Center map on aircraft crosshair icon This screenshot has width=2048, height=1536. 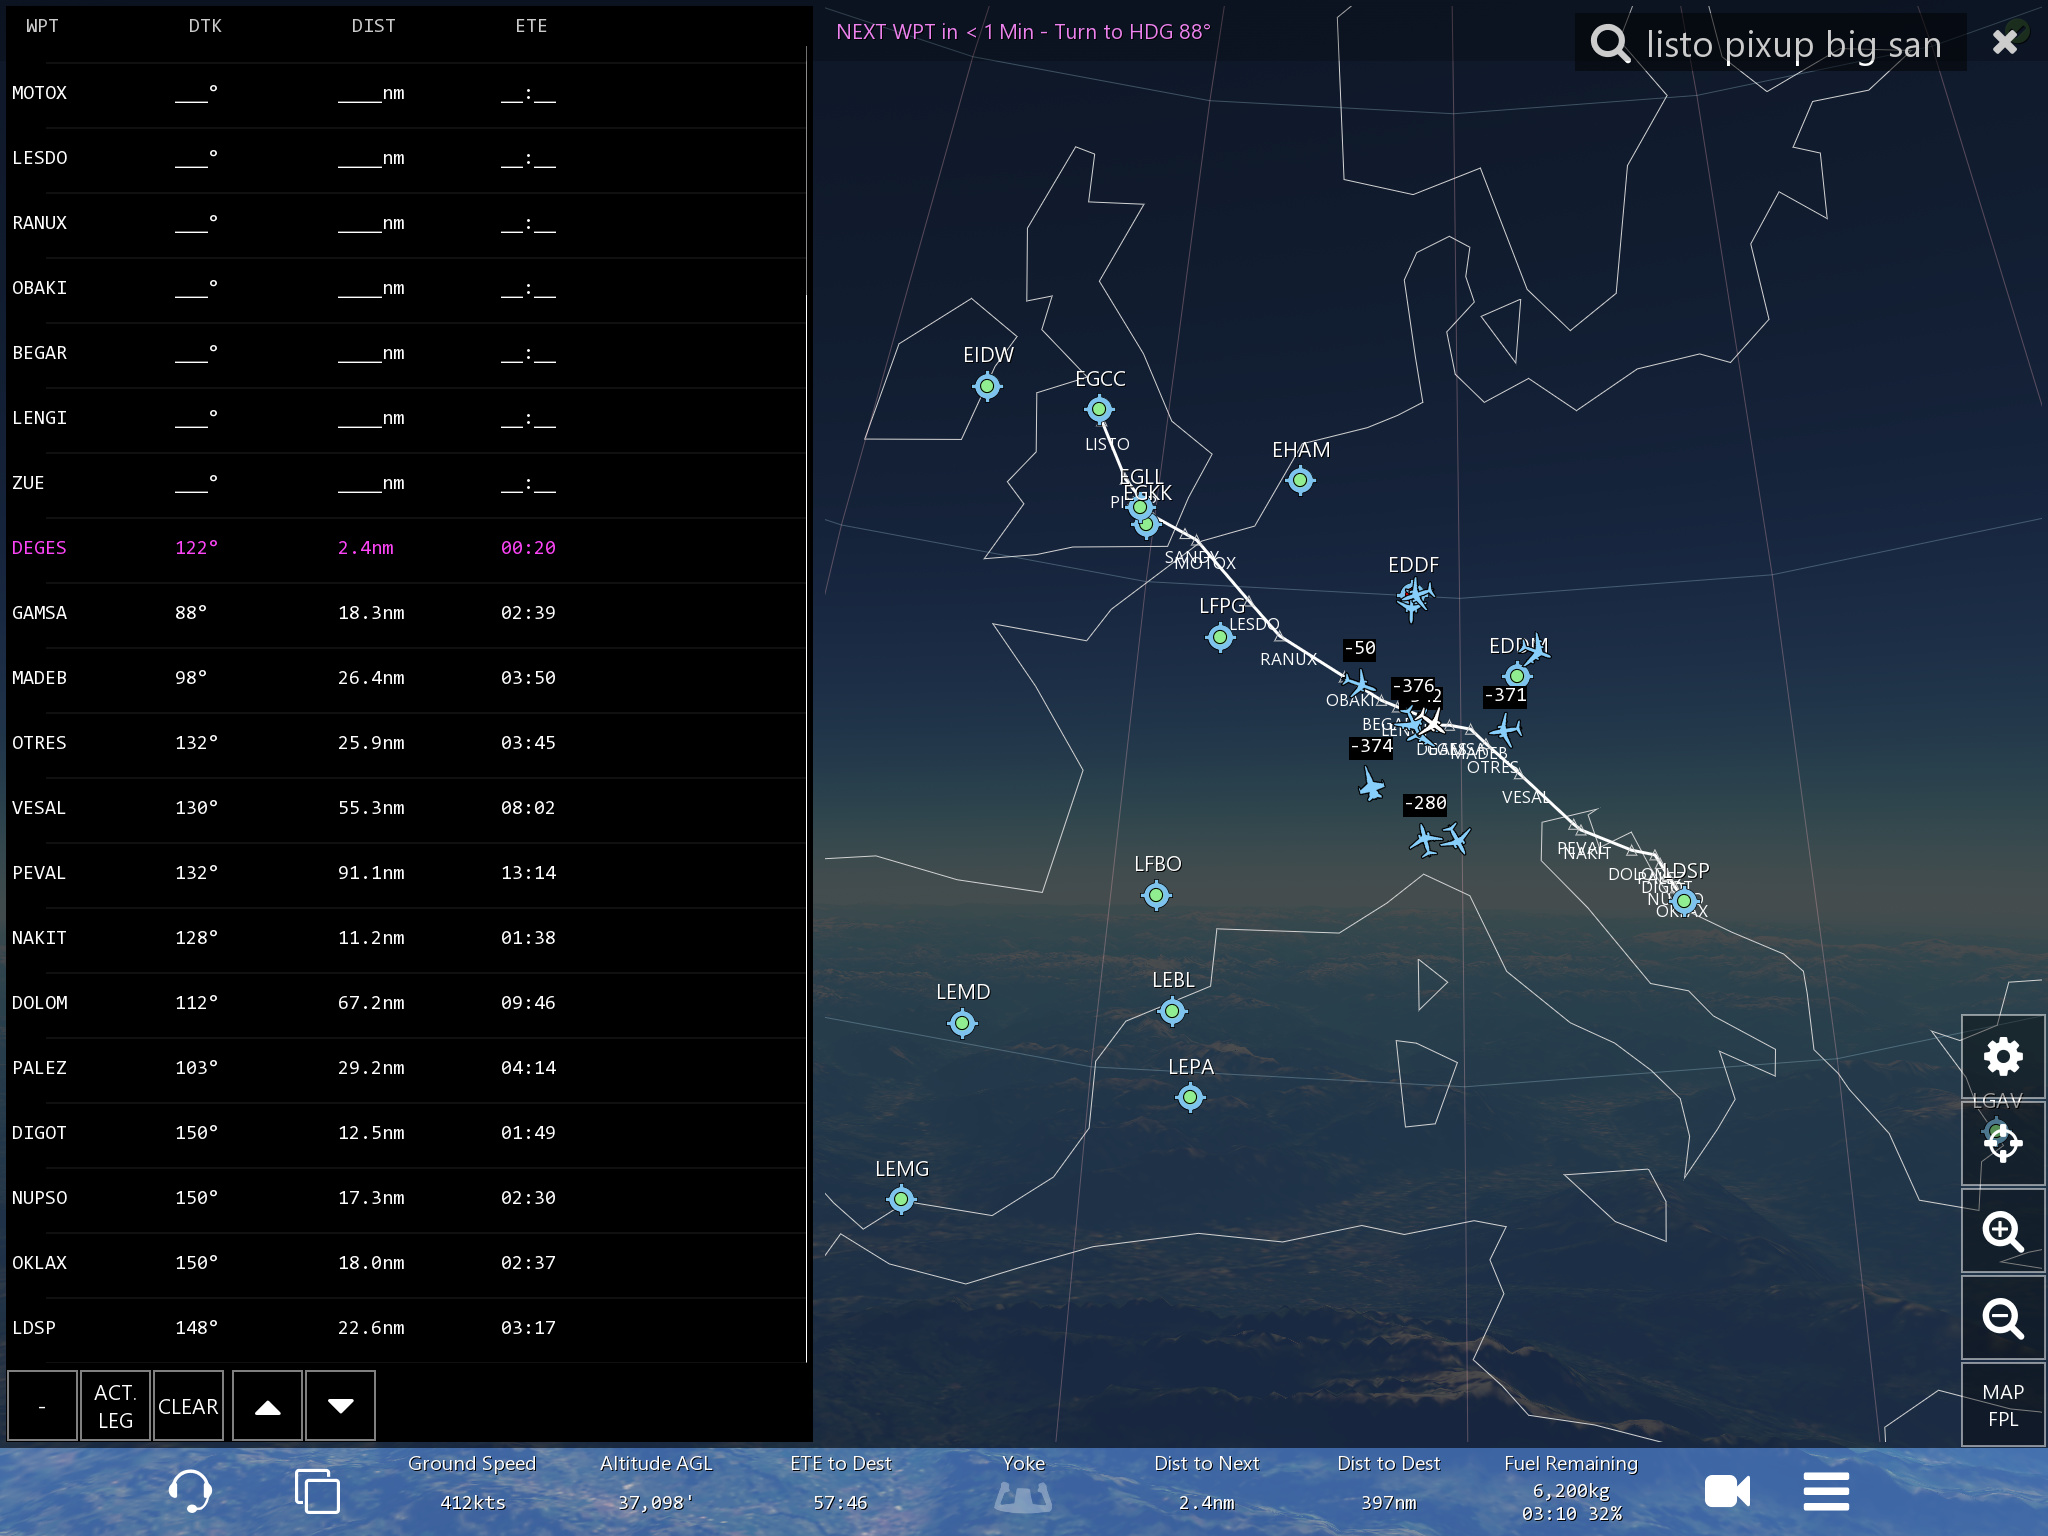[x=2002, y=1143]
